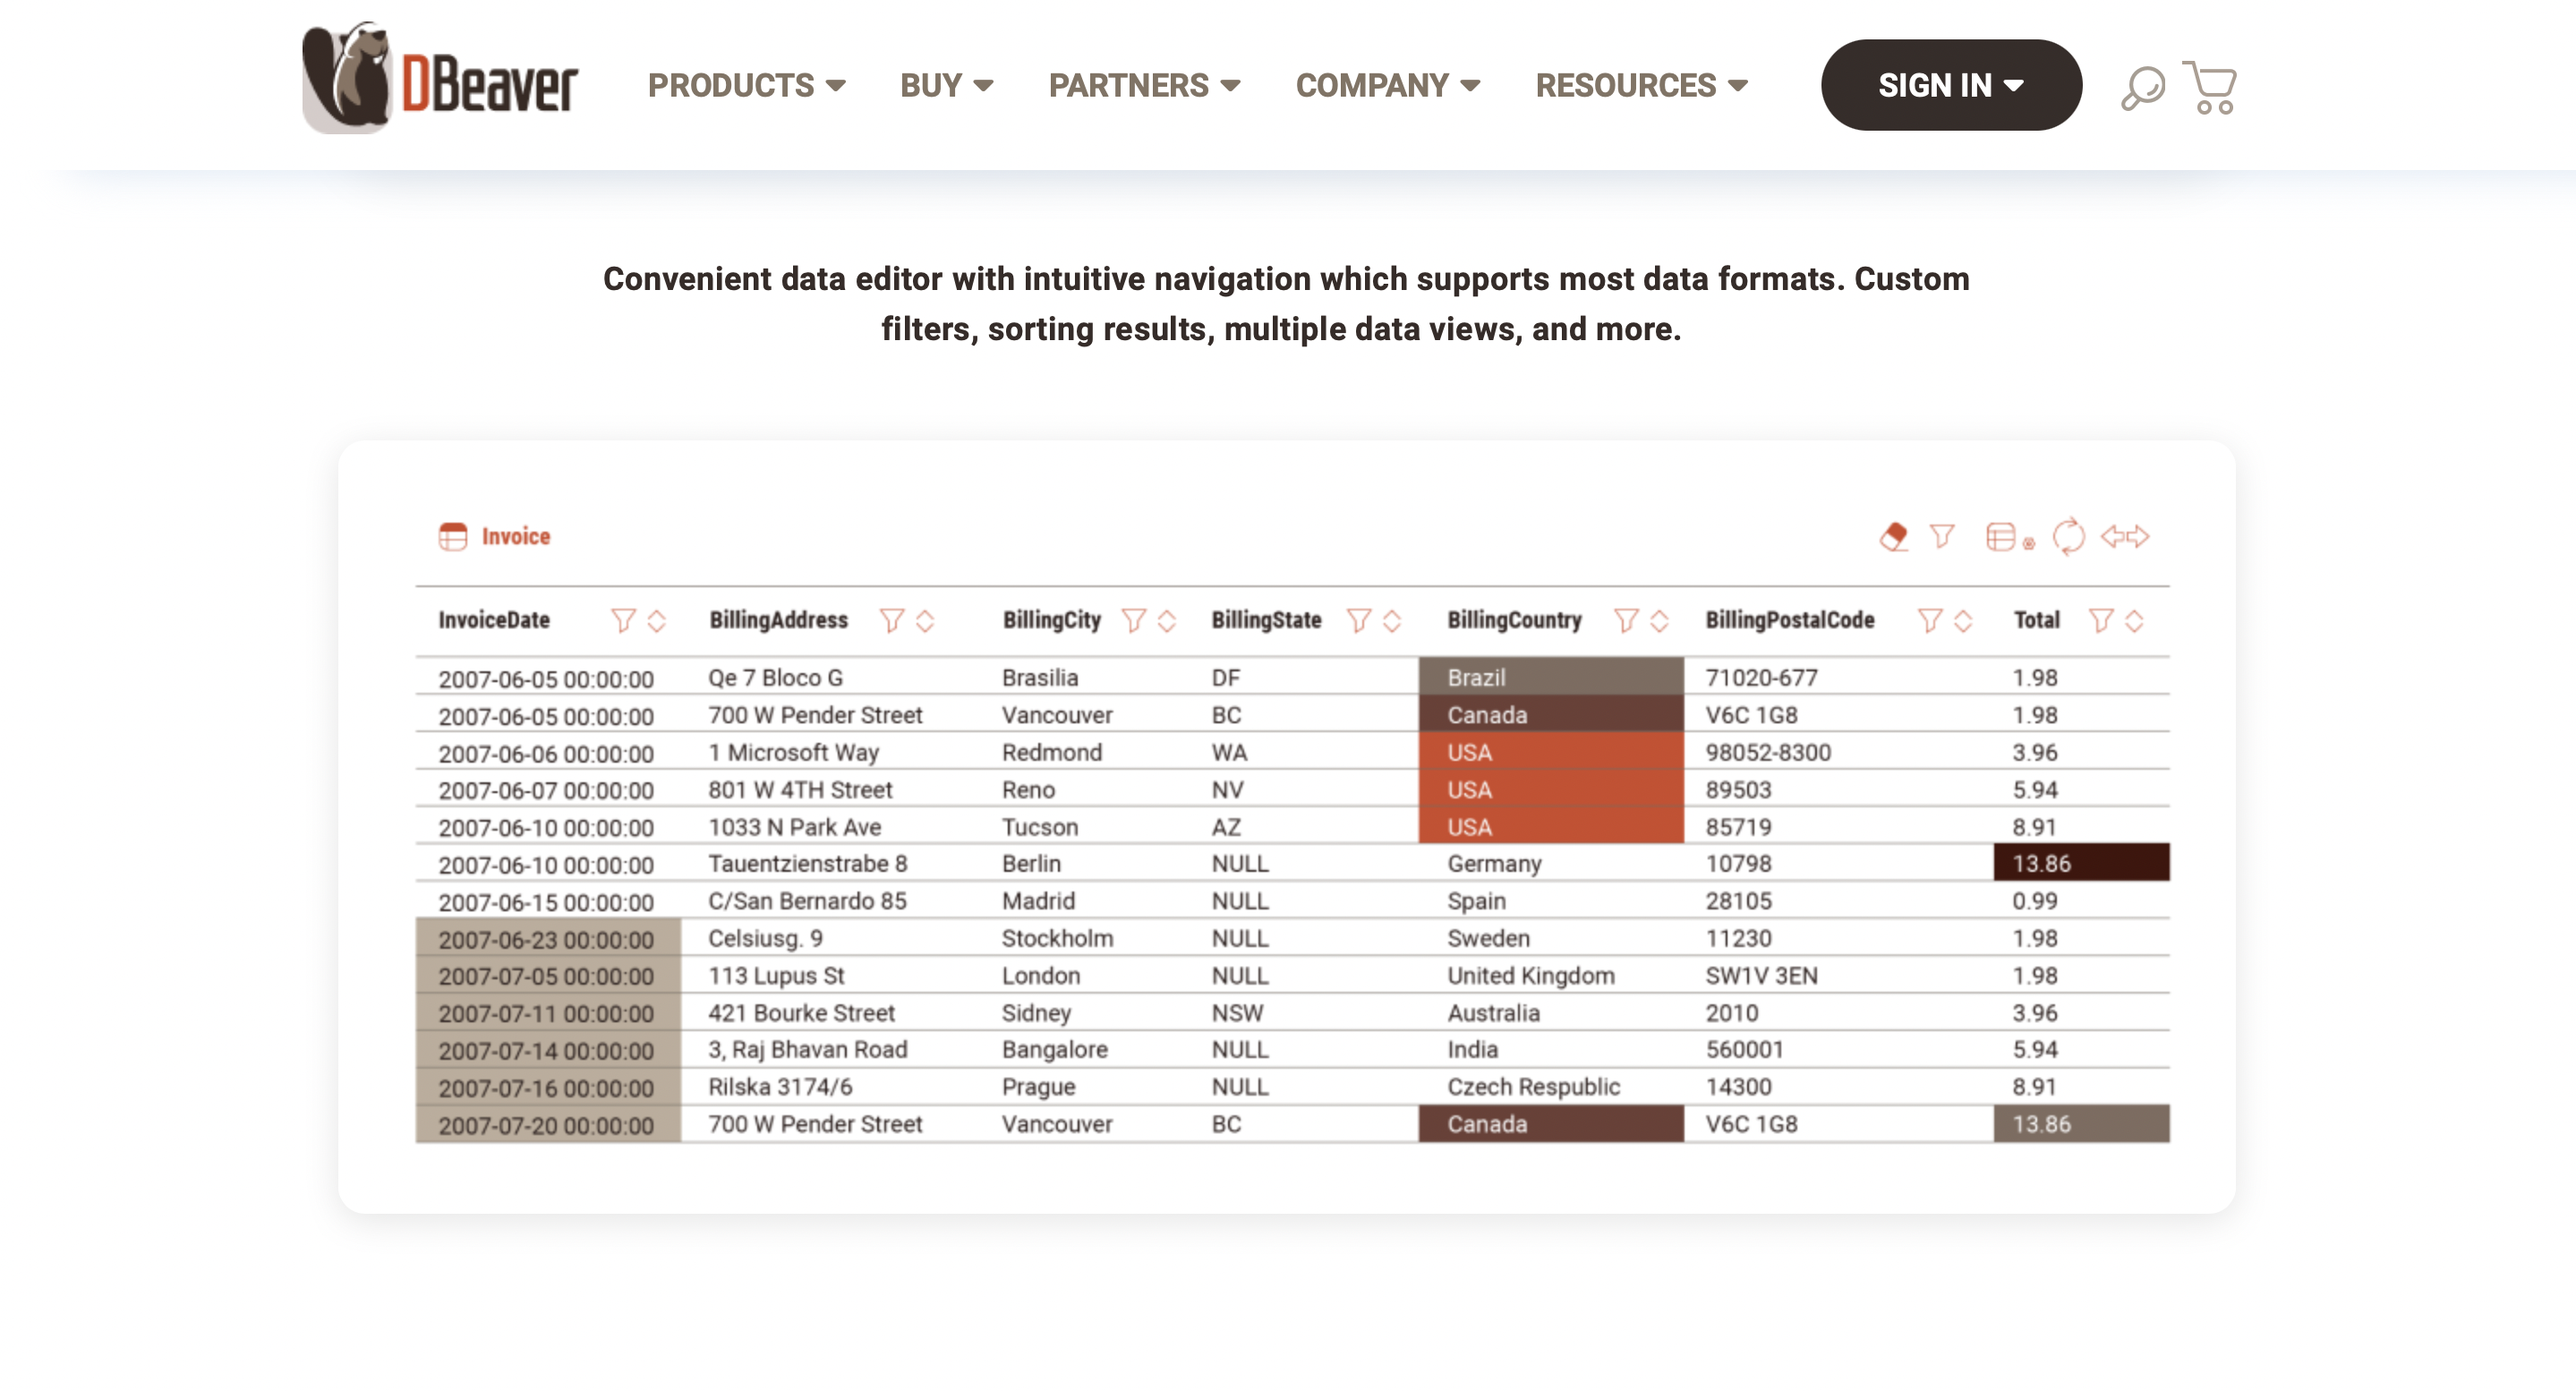
Task: Click the Reno city cell
Action: pyautogui.click(x=1028, y=789)
